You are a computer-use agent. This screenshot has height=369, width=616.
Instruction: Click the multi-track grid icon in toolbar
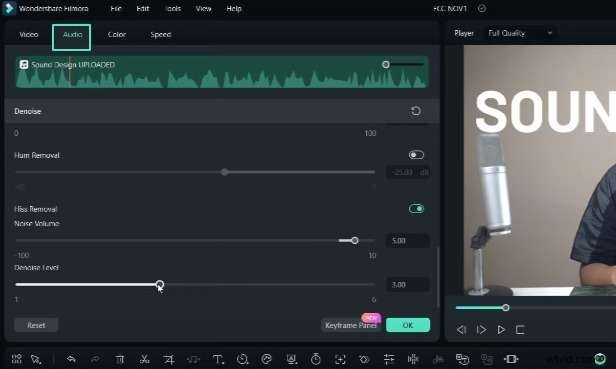click(x=16, y=359)
